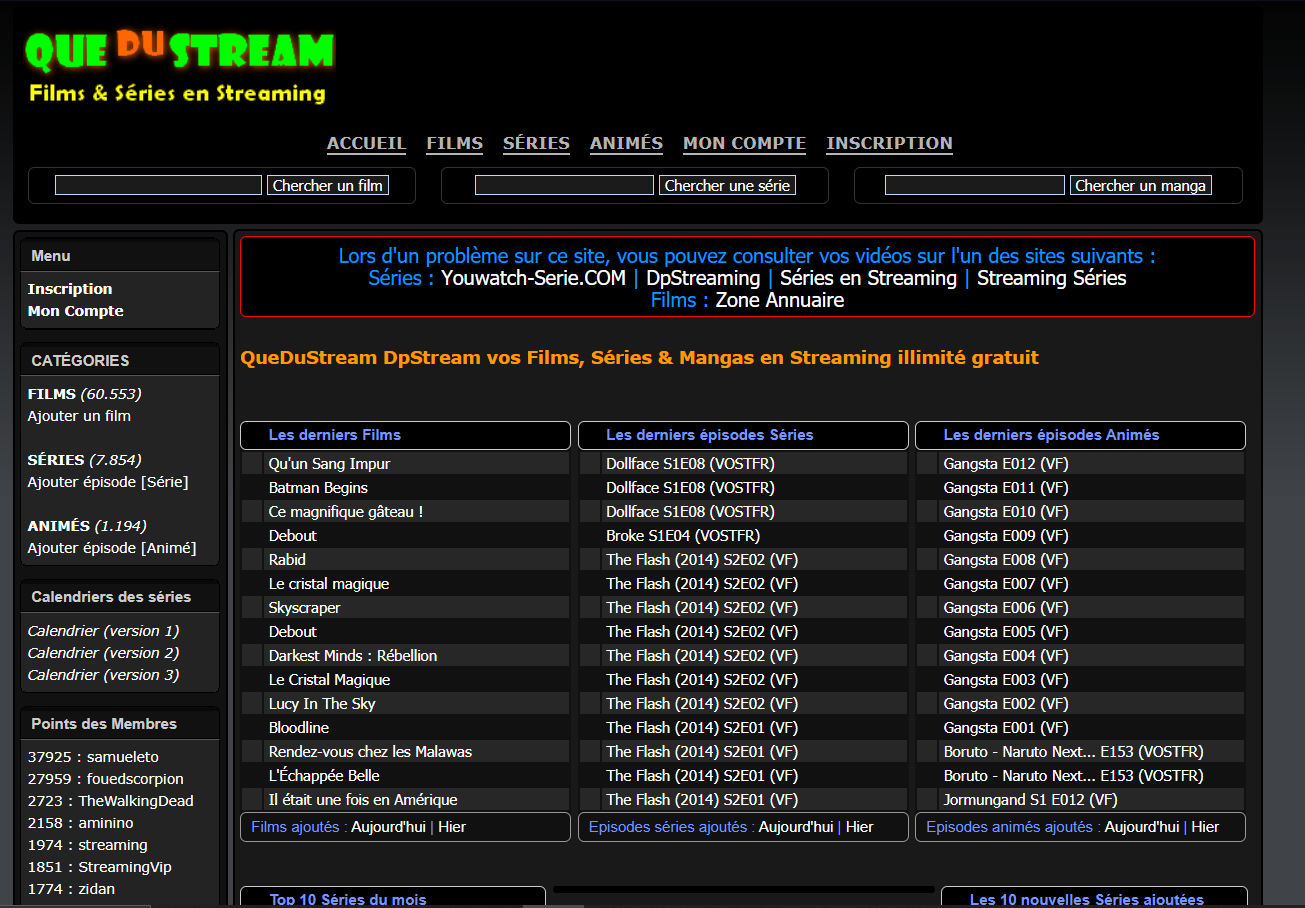Open anime episode 'Gangsta E009 (VF)'
Viewport: 1305px width, 908px height.
[x=1006, y=536]
